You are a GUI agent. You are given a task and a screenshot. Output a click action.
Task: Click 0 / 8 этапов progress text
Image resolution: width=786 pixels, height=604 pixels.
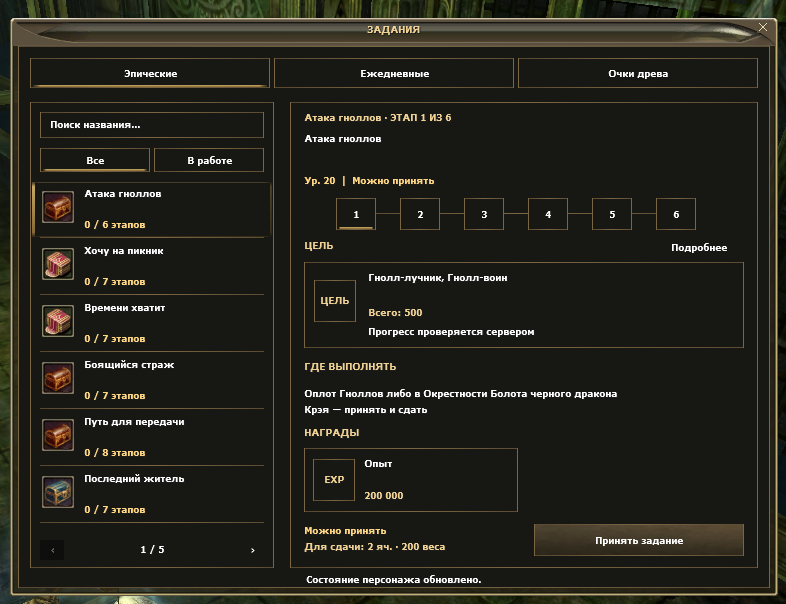[115, 453]
